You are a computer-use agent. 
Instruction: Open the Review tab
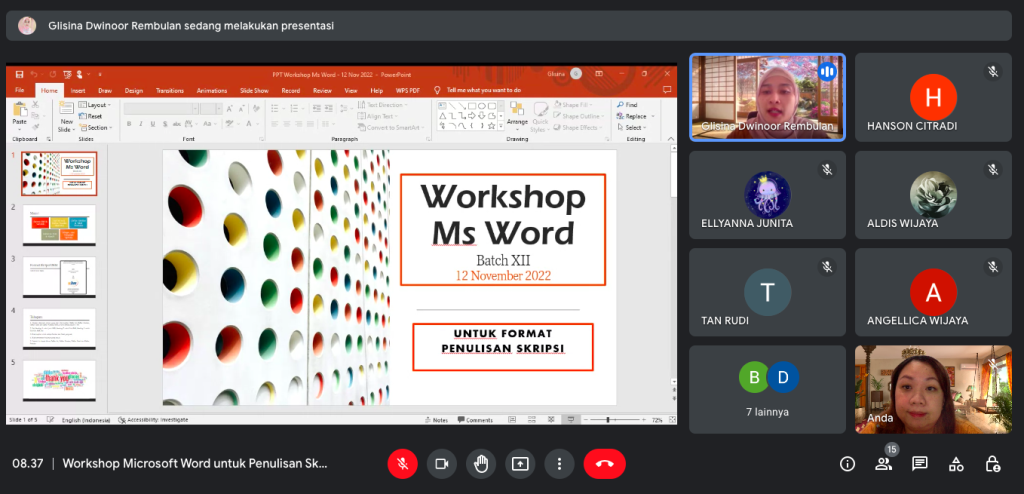pos(322,91)
